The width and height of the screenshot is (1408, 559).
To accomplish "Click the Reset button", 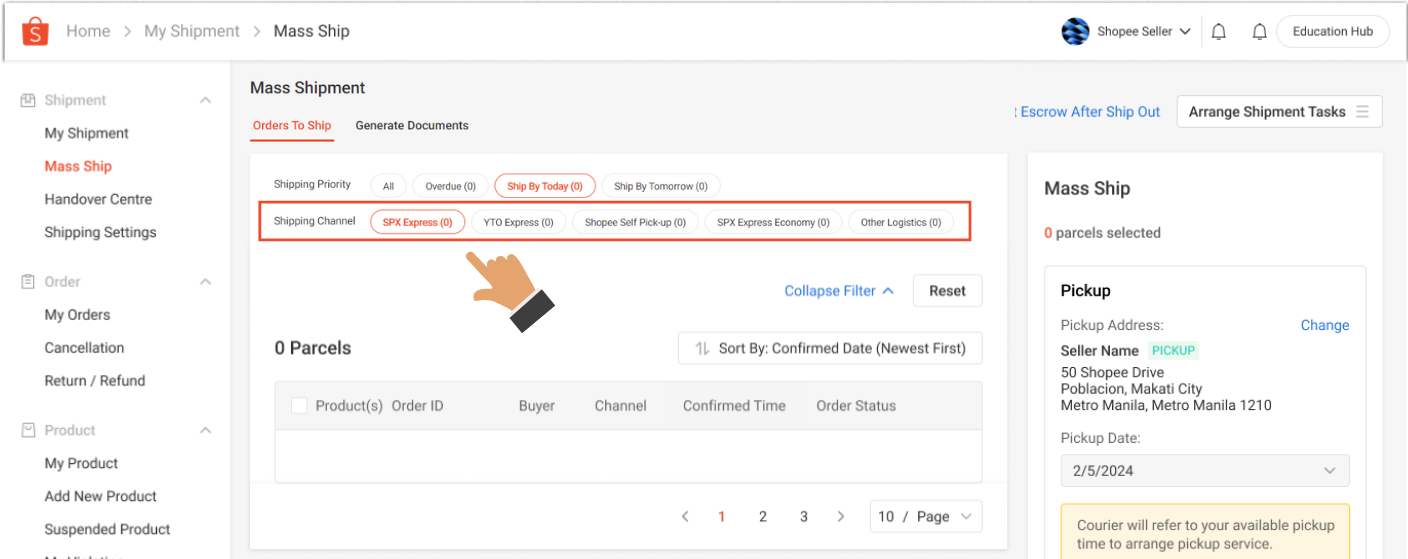I will coord(946,291).
